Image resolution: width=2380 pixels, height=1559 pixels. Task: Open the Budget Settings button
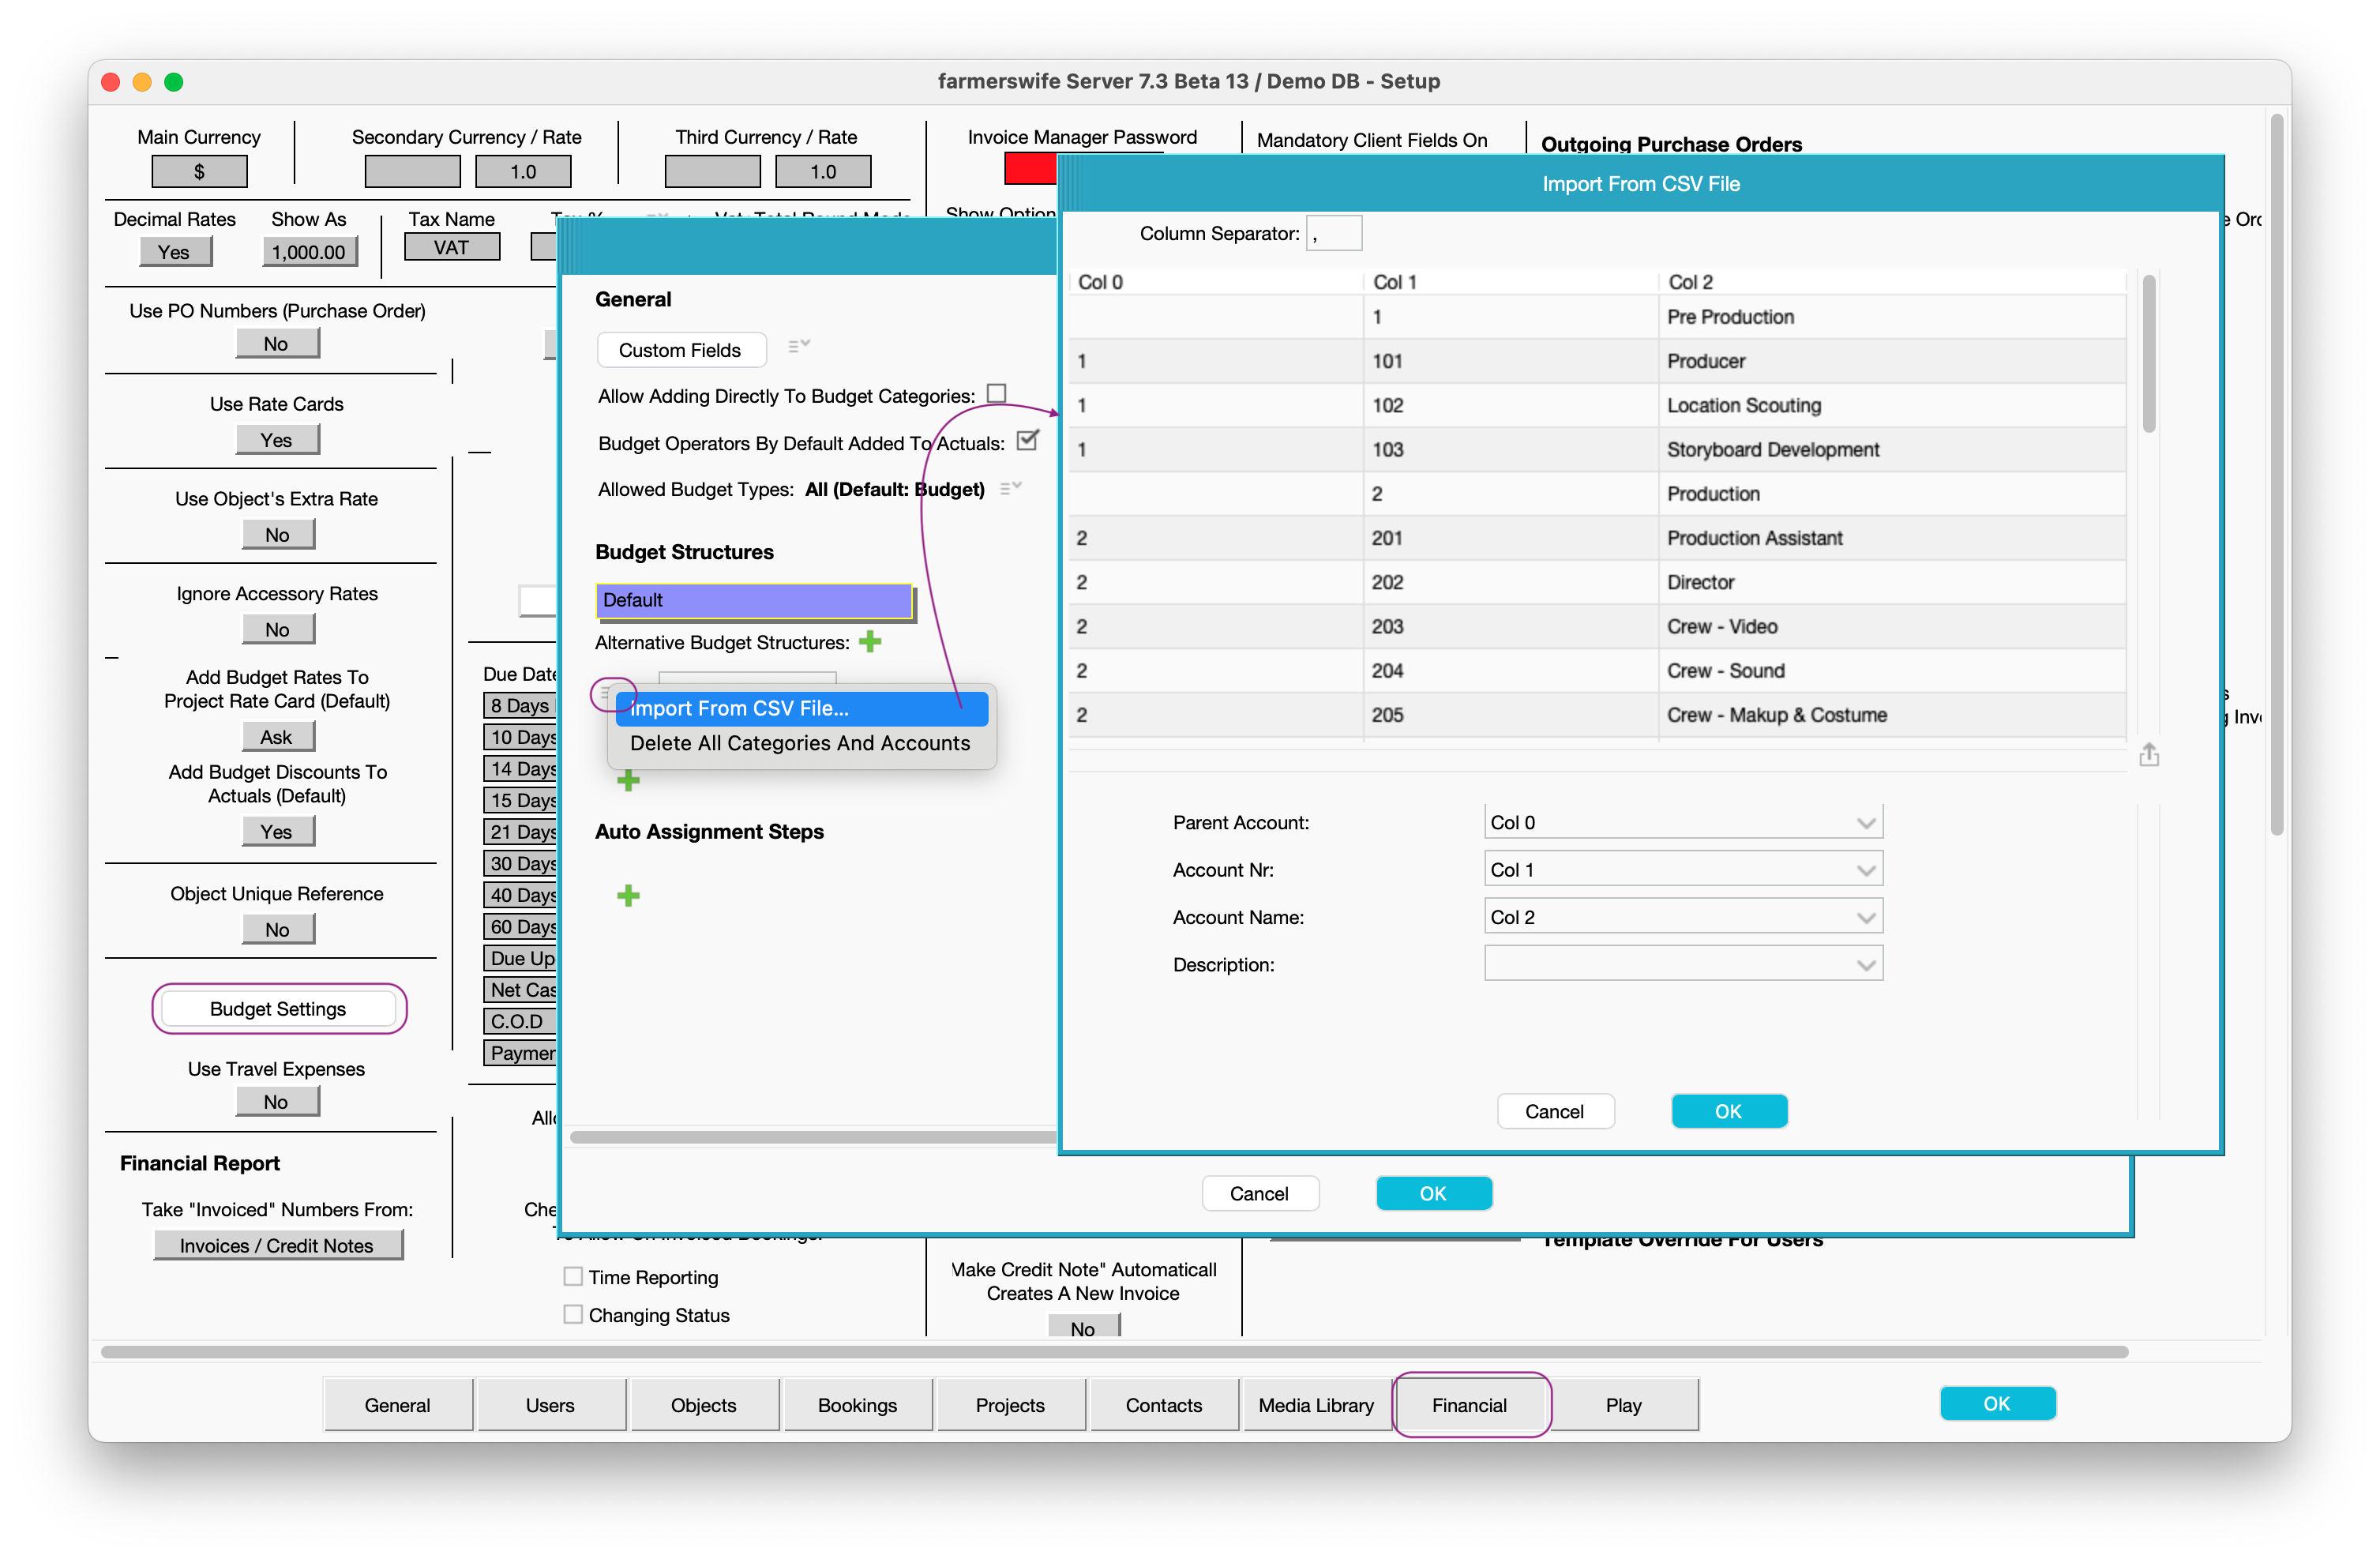pyautogui.click(x=278, y=1008)
